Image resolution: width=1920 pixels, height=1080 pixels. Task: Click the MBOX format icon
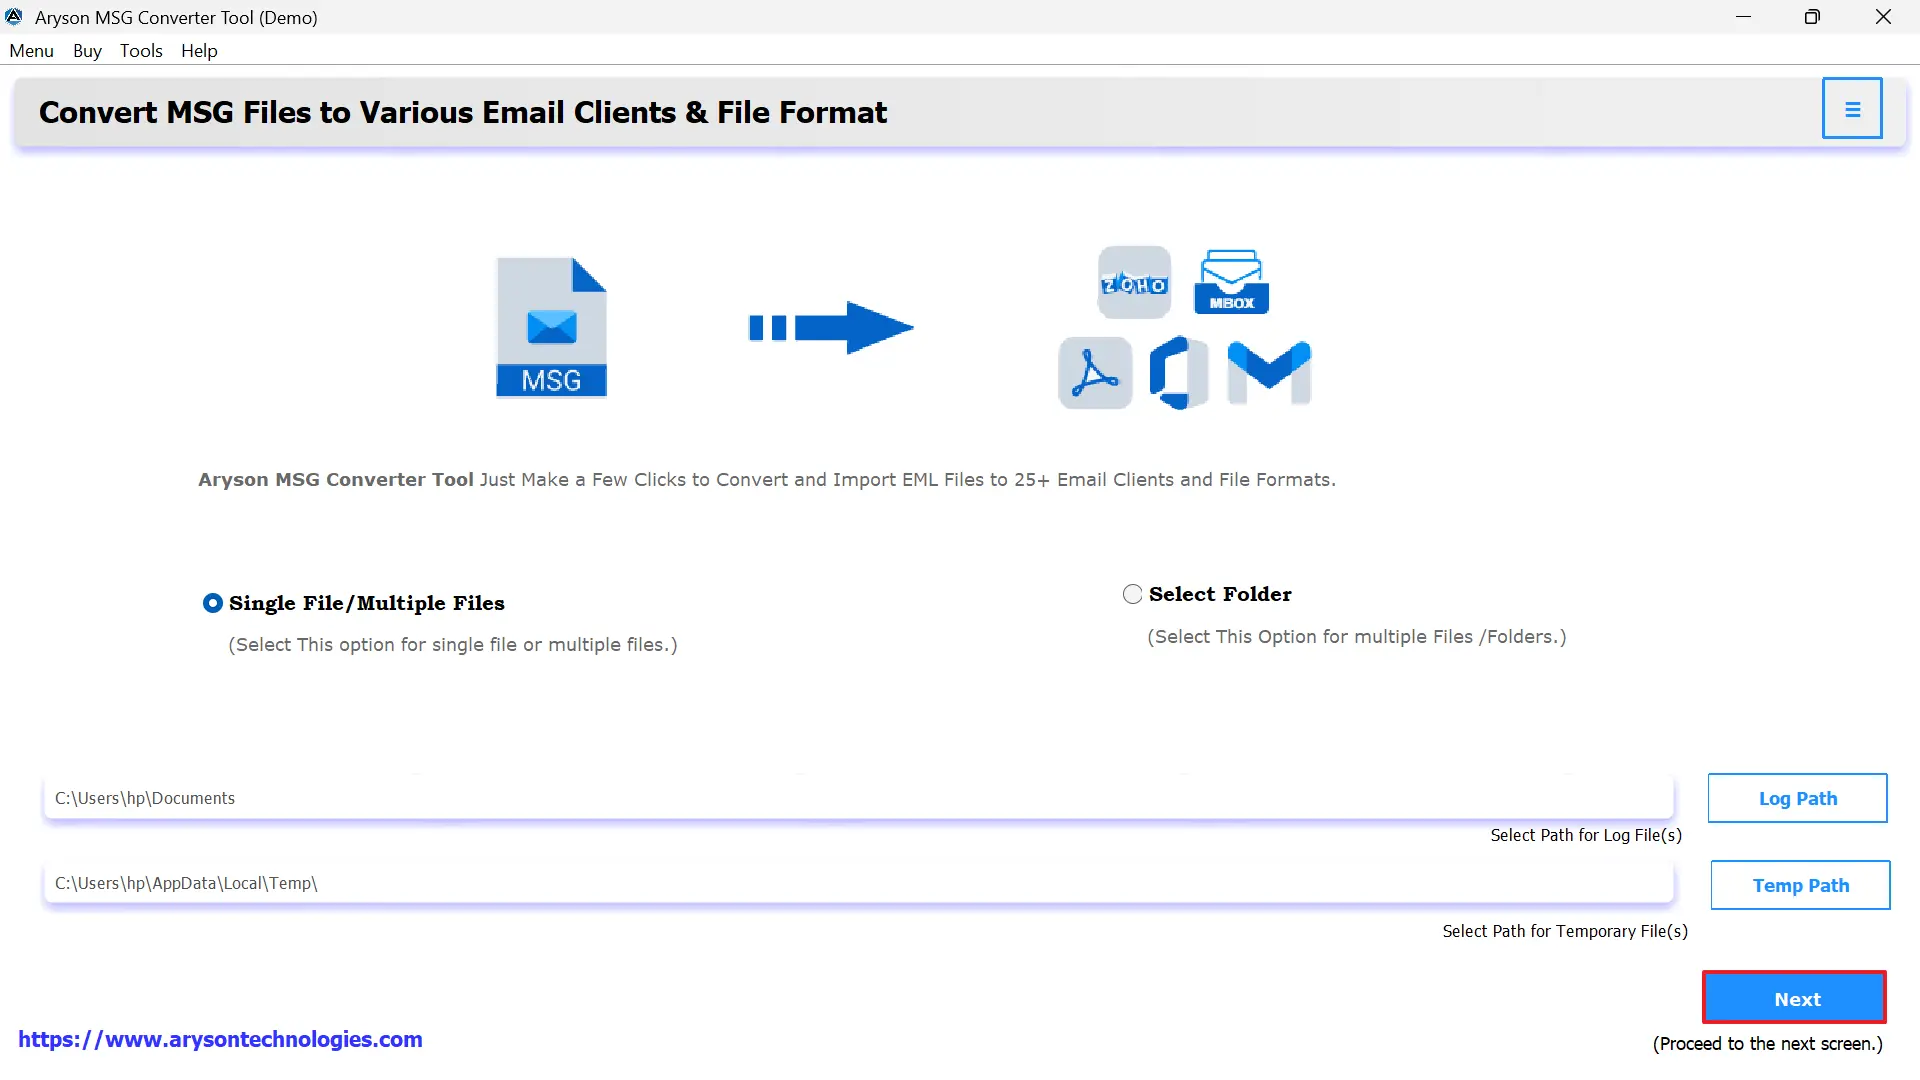(x=1230, y=281)
